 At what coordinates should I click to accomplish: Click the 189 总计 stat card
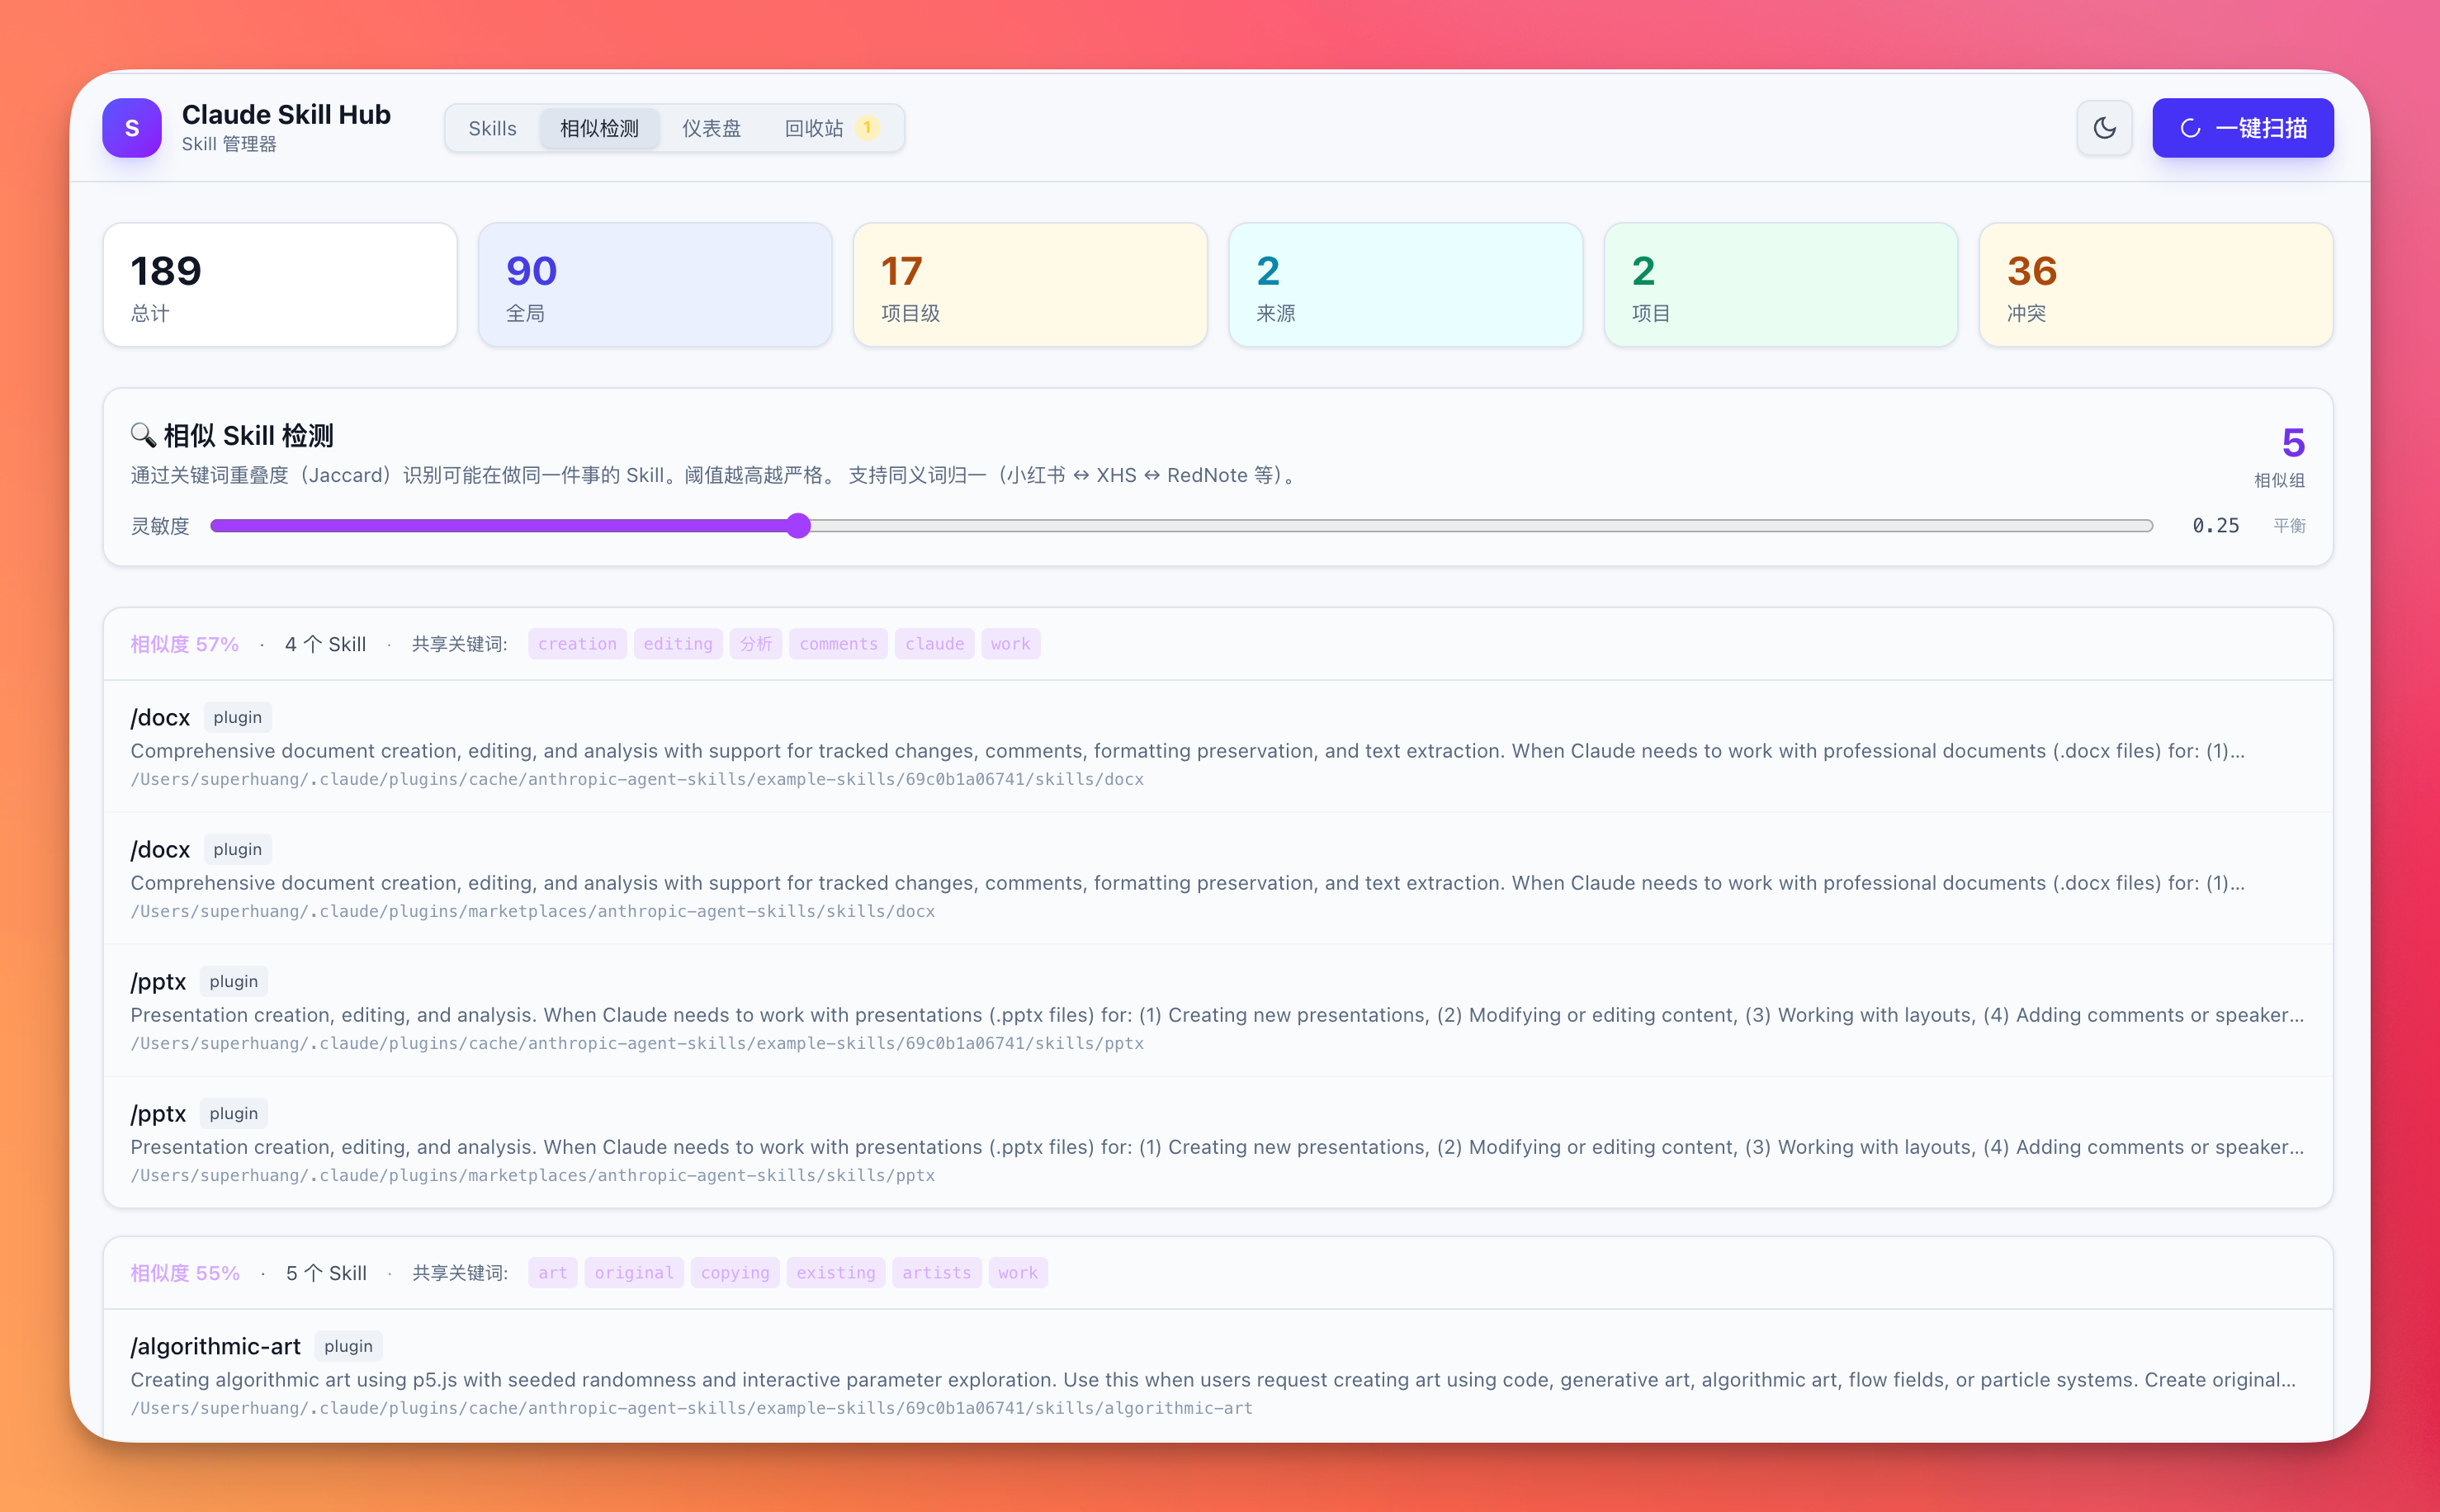280,285
